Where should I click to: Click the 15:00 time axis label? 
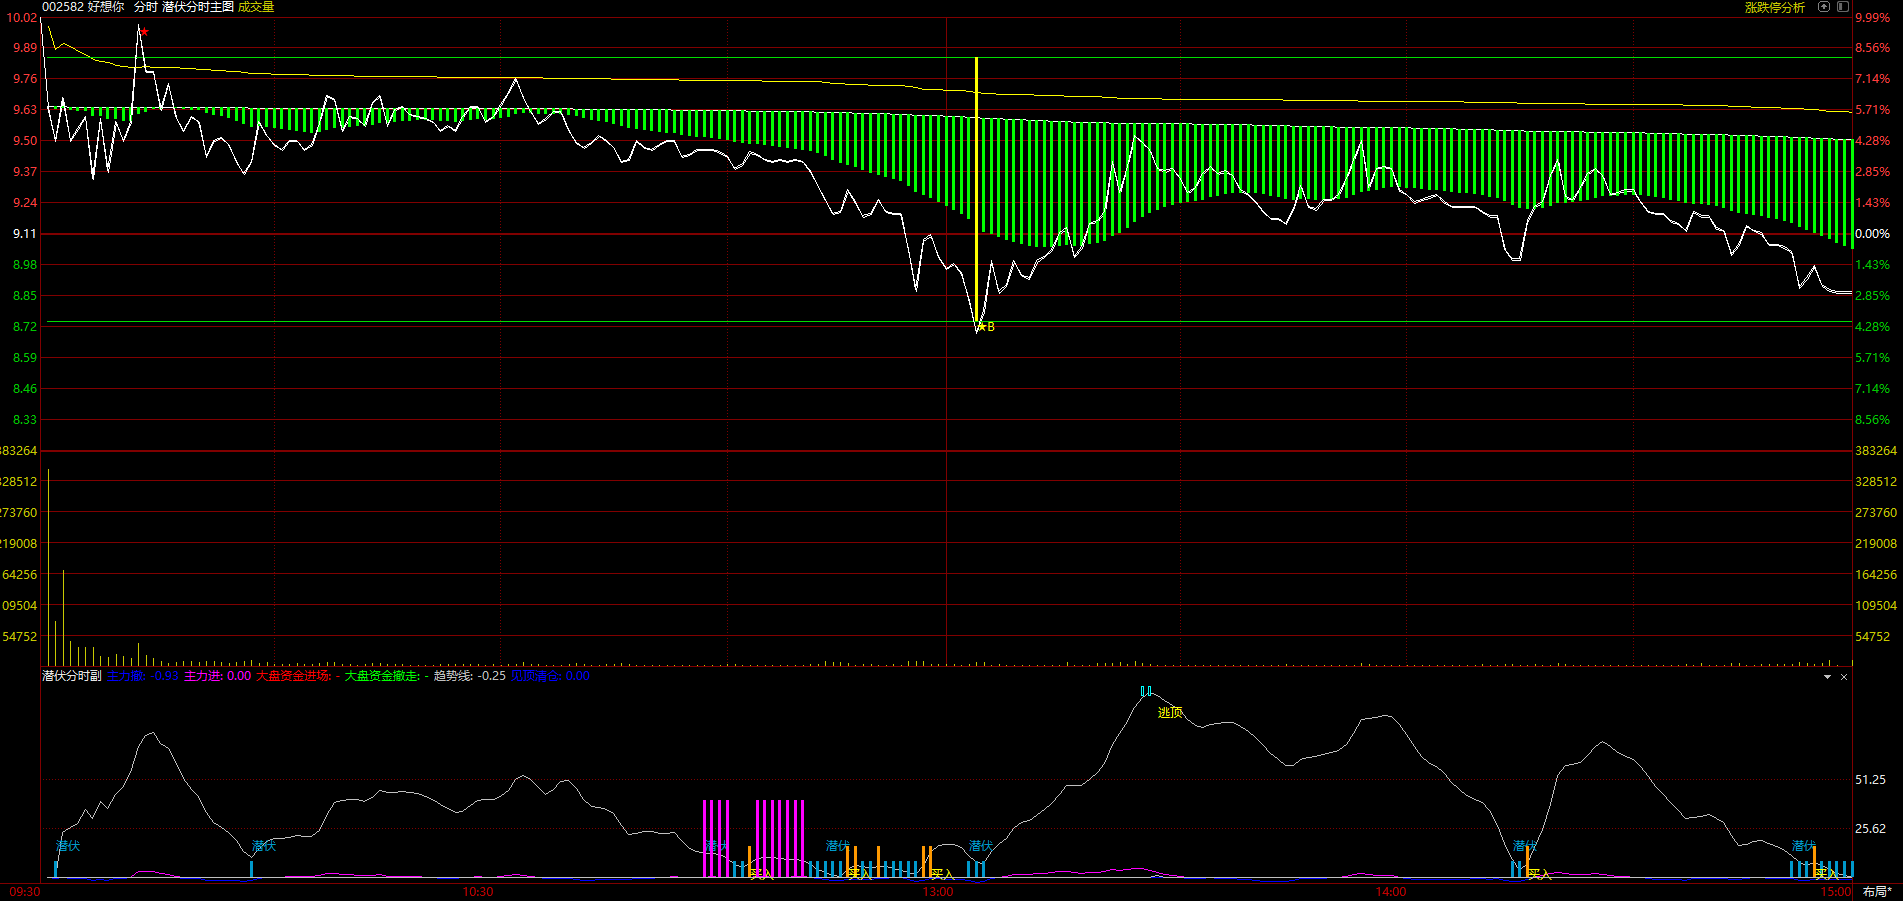click(x=1836, y=891)
